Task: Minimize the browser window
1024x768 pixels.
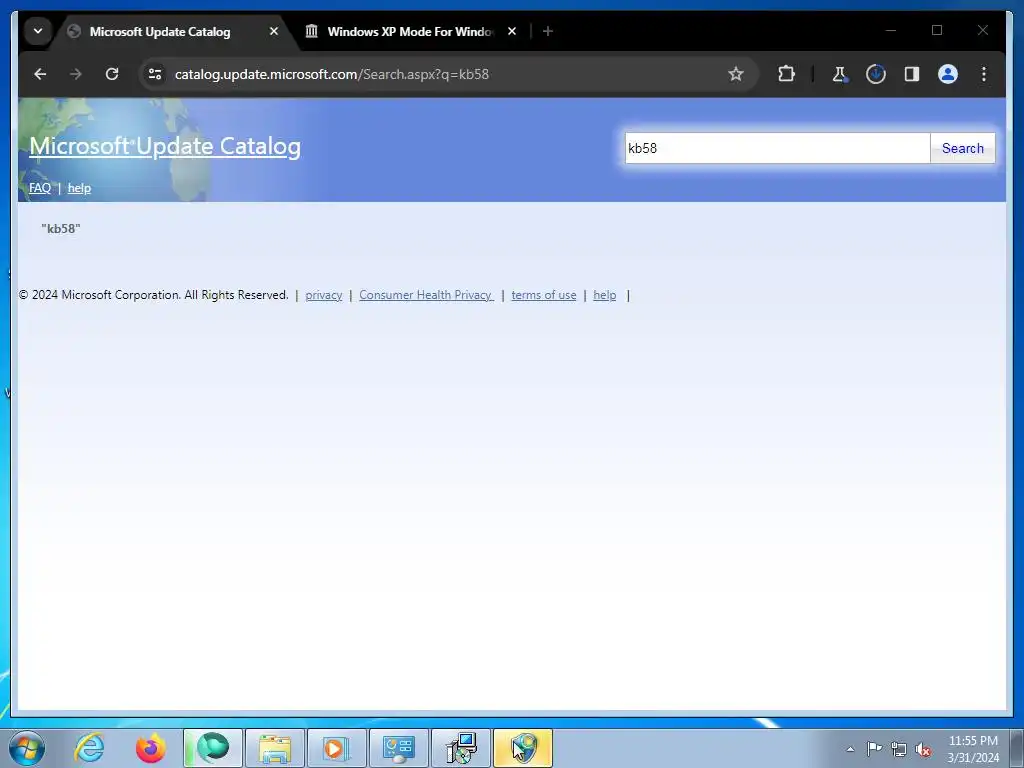Action: (x=891, y=31)
